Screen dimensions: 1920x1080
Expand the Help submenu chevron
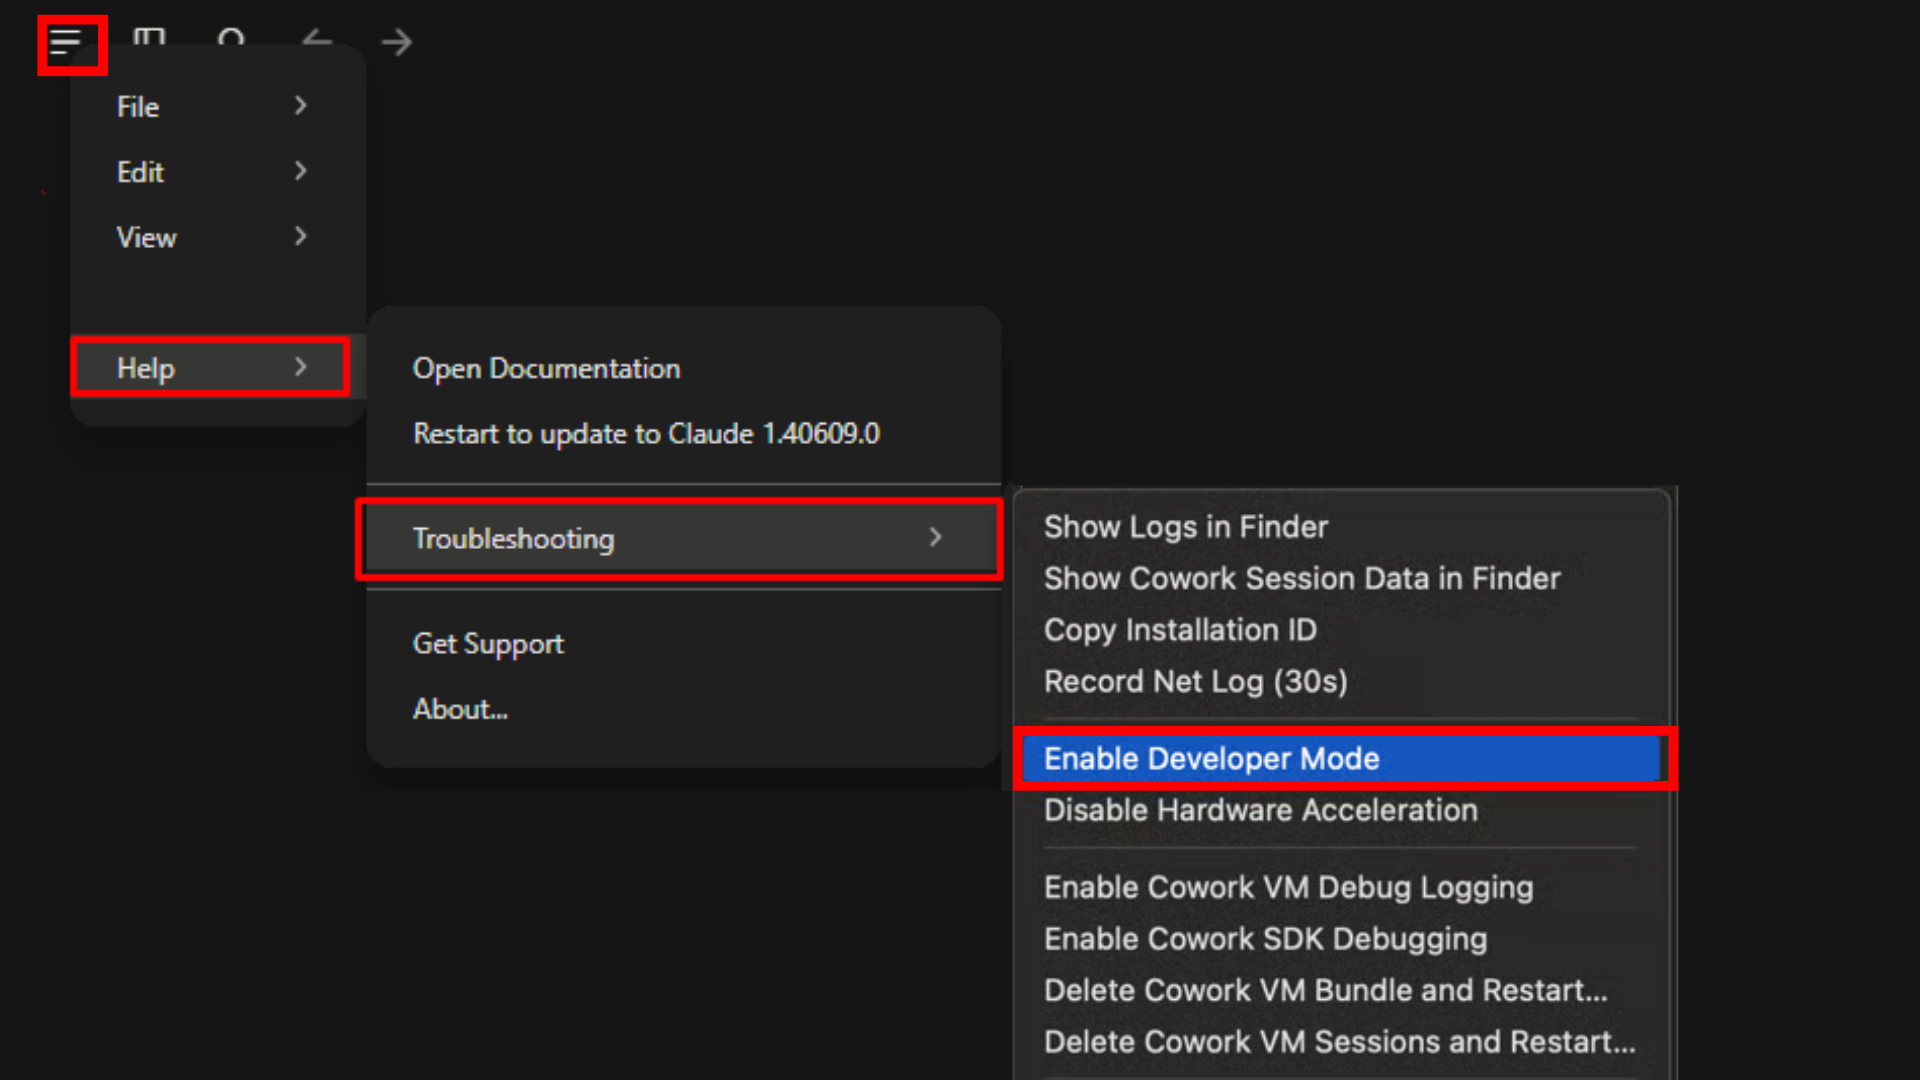300,367
